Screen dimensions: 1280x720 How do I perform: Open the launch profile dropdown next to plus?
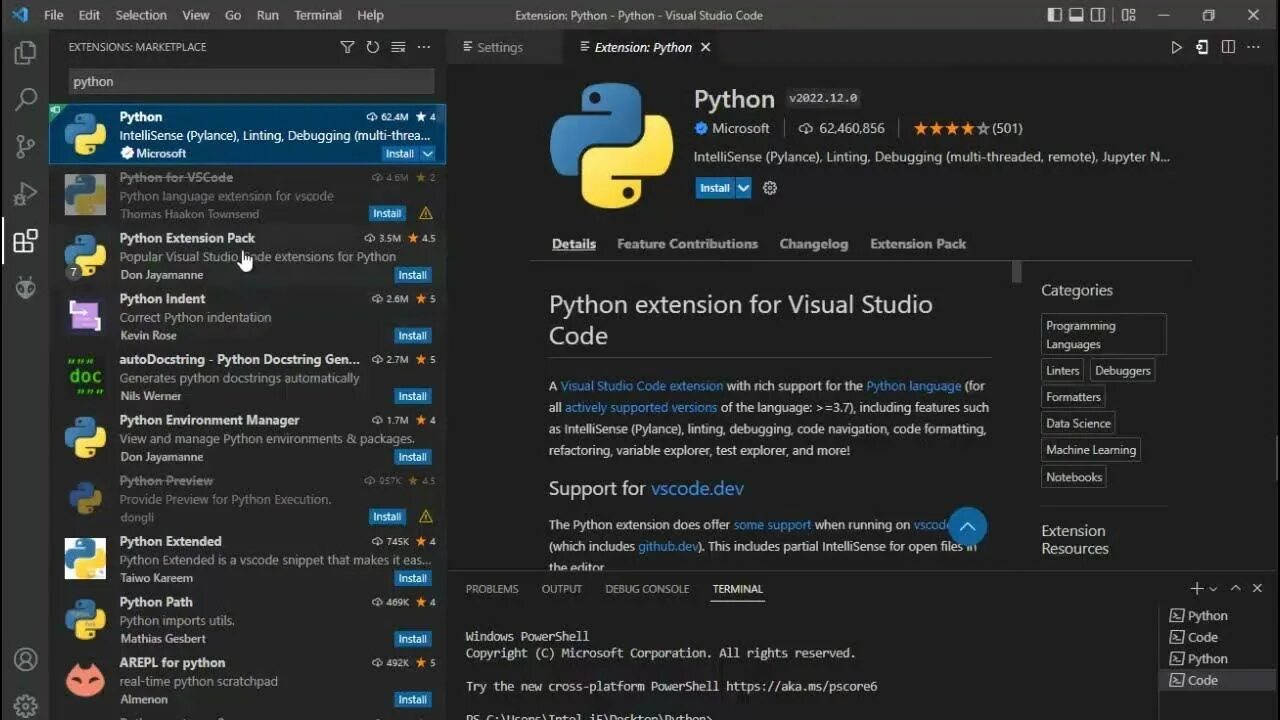[x=1213, y=590]
